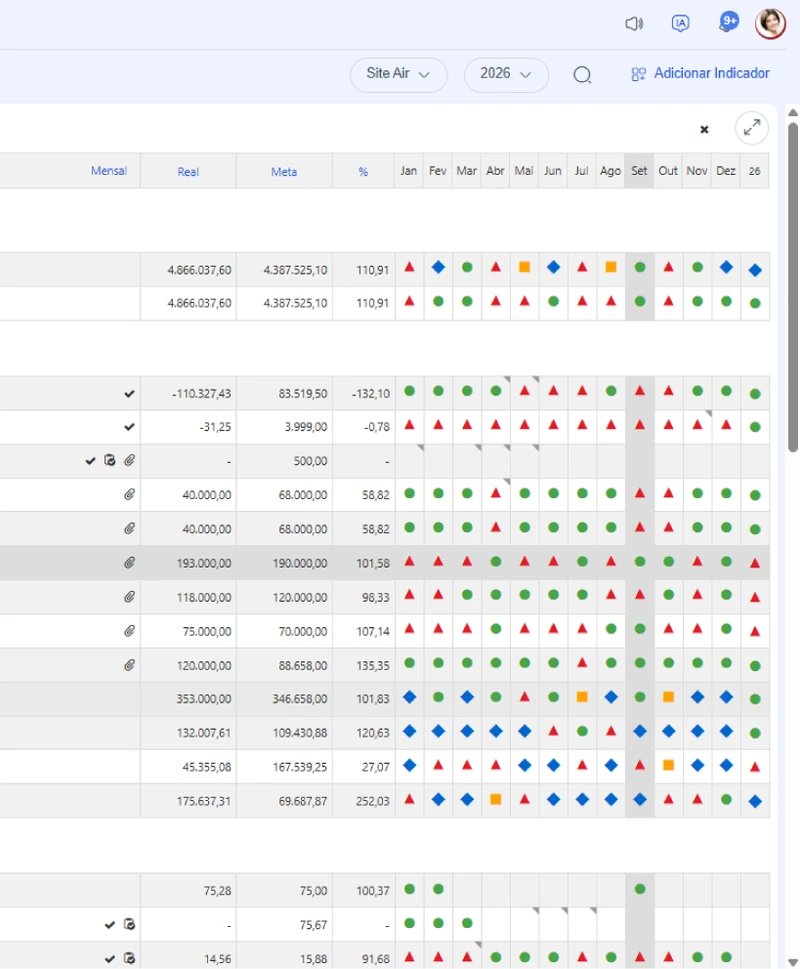This screenshot has height=969, width=800.
Task: Open the attachment paperclip in the 500,00 row
Action: pos(129,460)
